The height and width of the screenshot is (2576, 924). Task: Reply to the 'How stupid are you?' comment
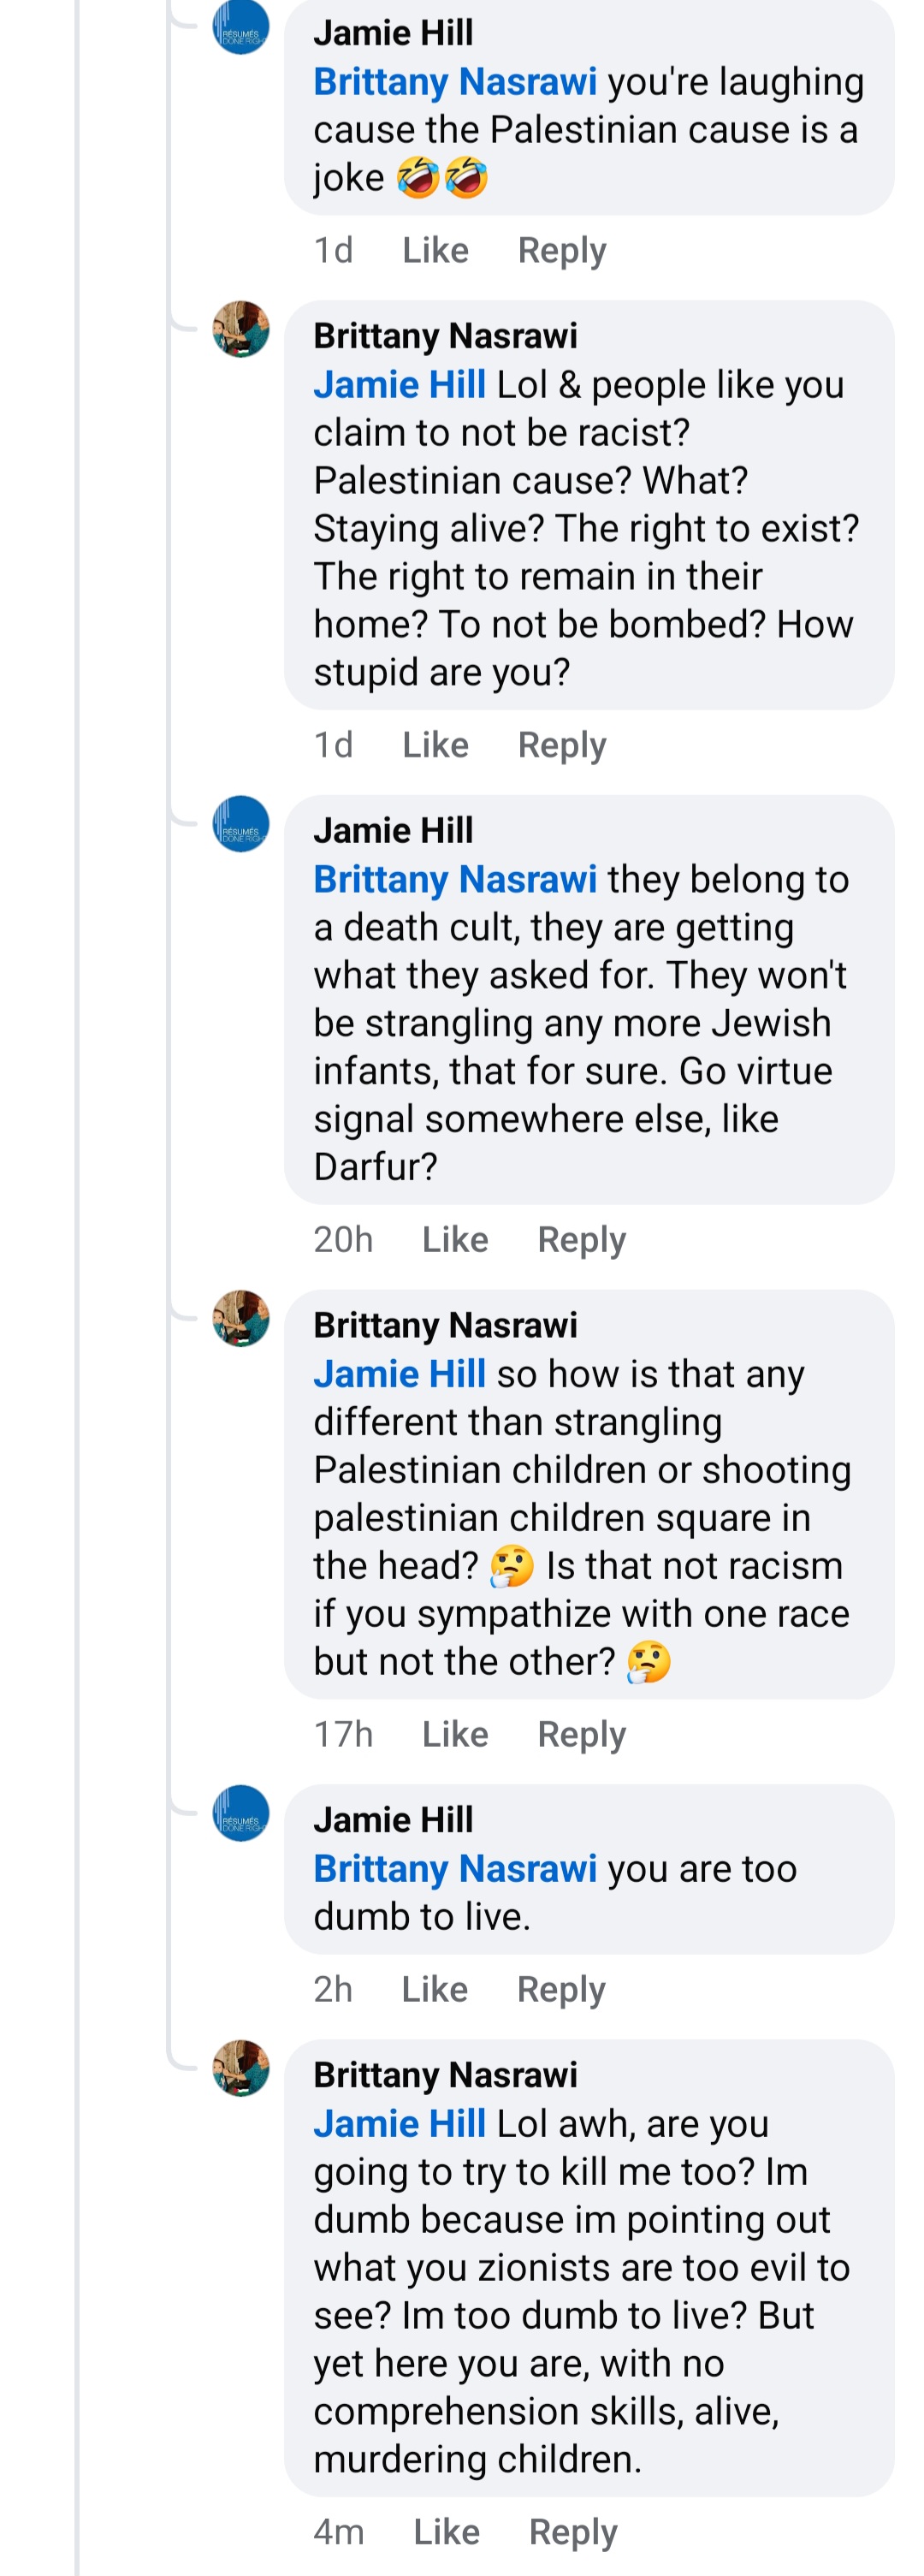(x=562, y=745)
